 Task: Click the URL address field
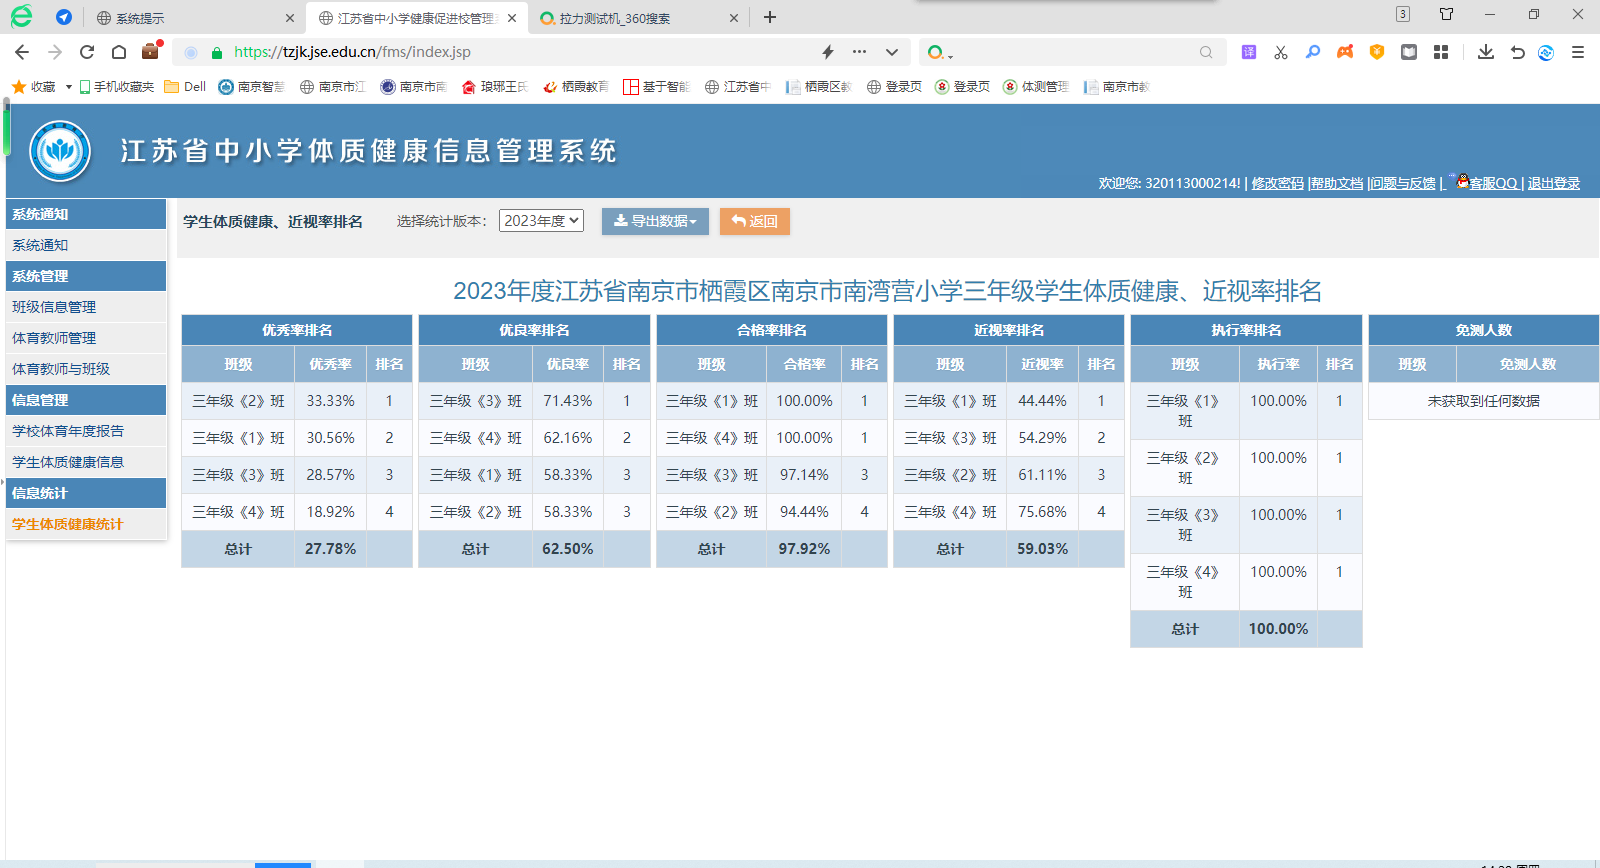[x=520, y=52]
